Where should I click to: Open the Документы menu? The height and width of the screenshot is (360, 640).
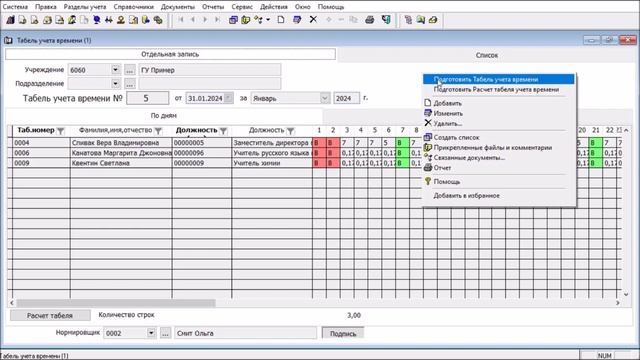tap(178, 7)
